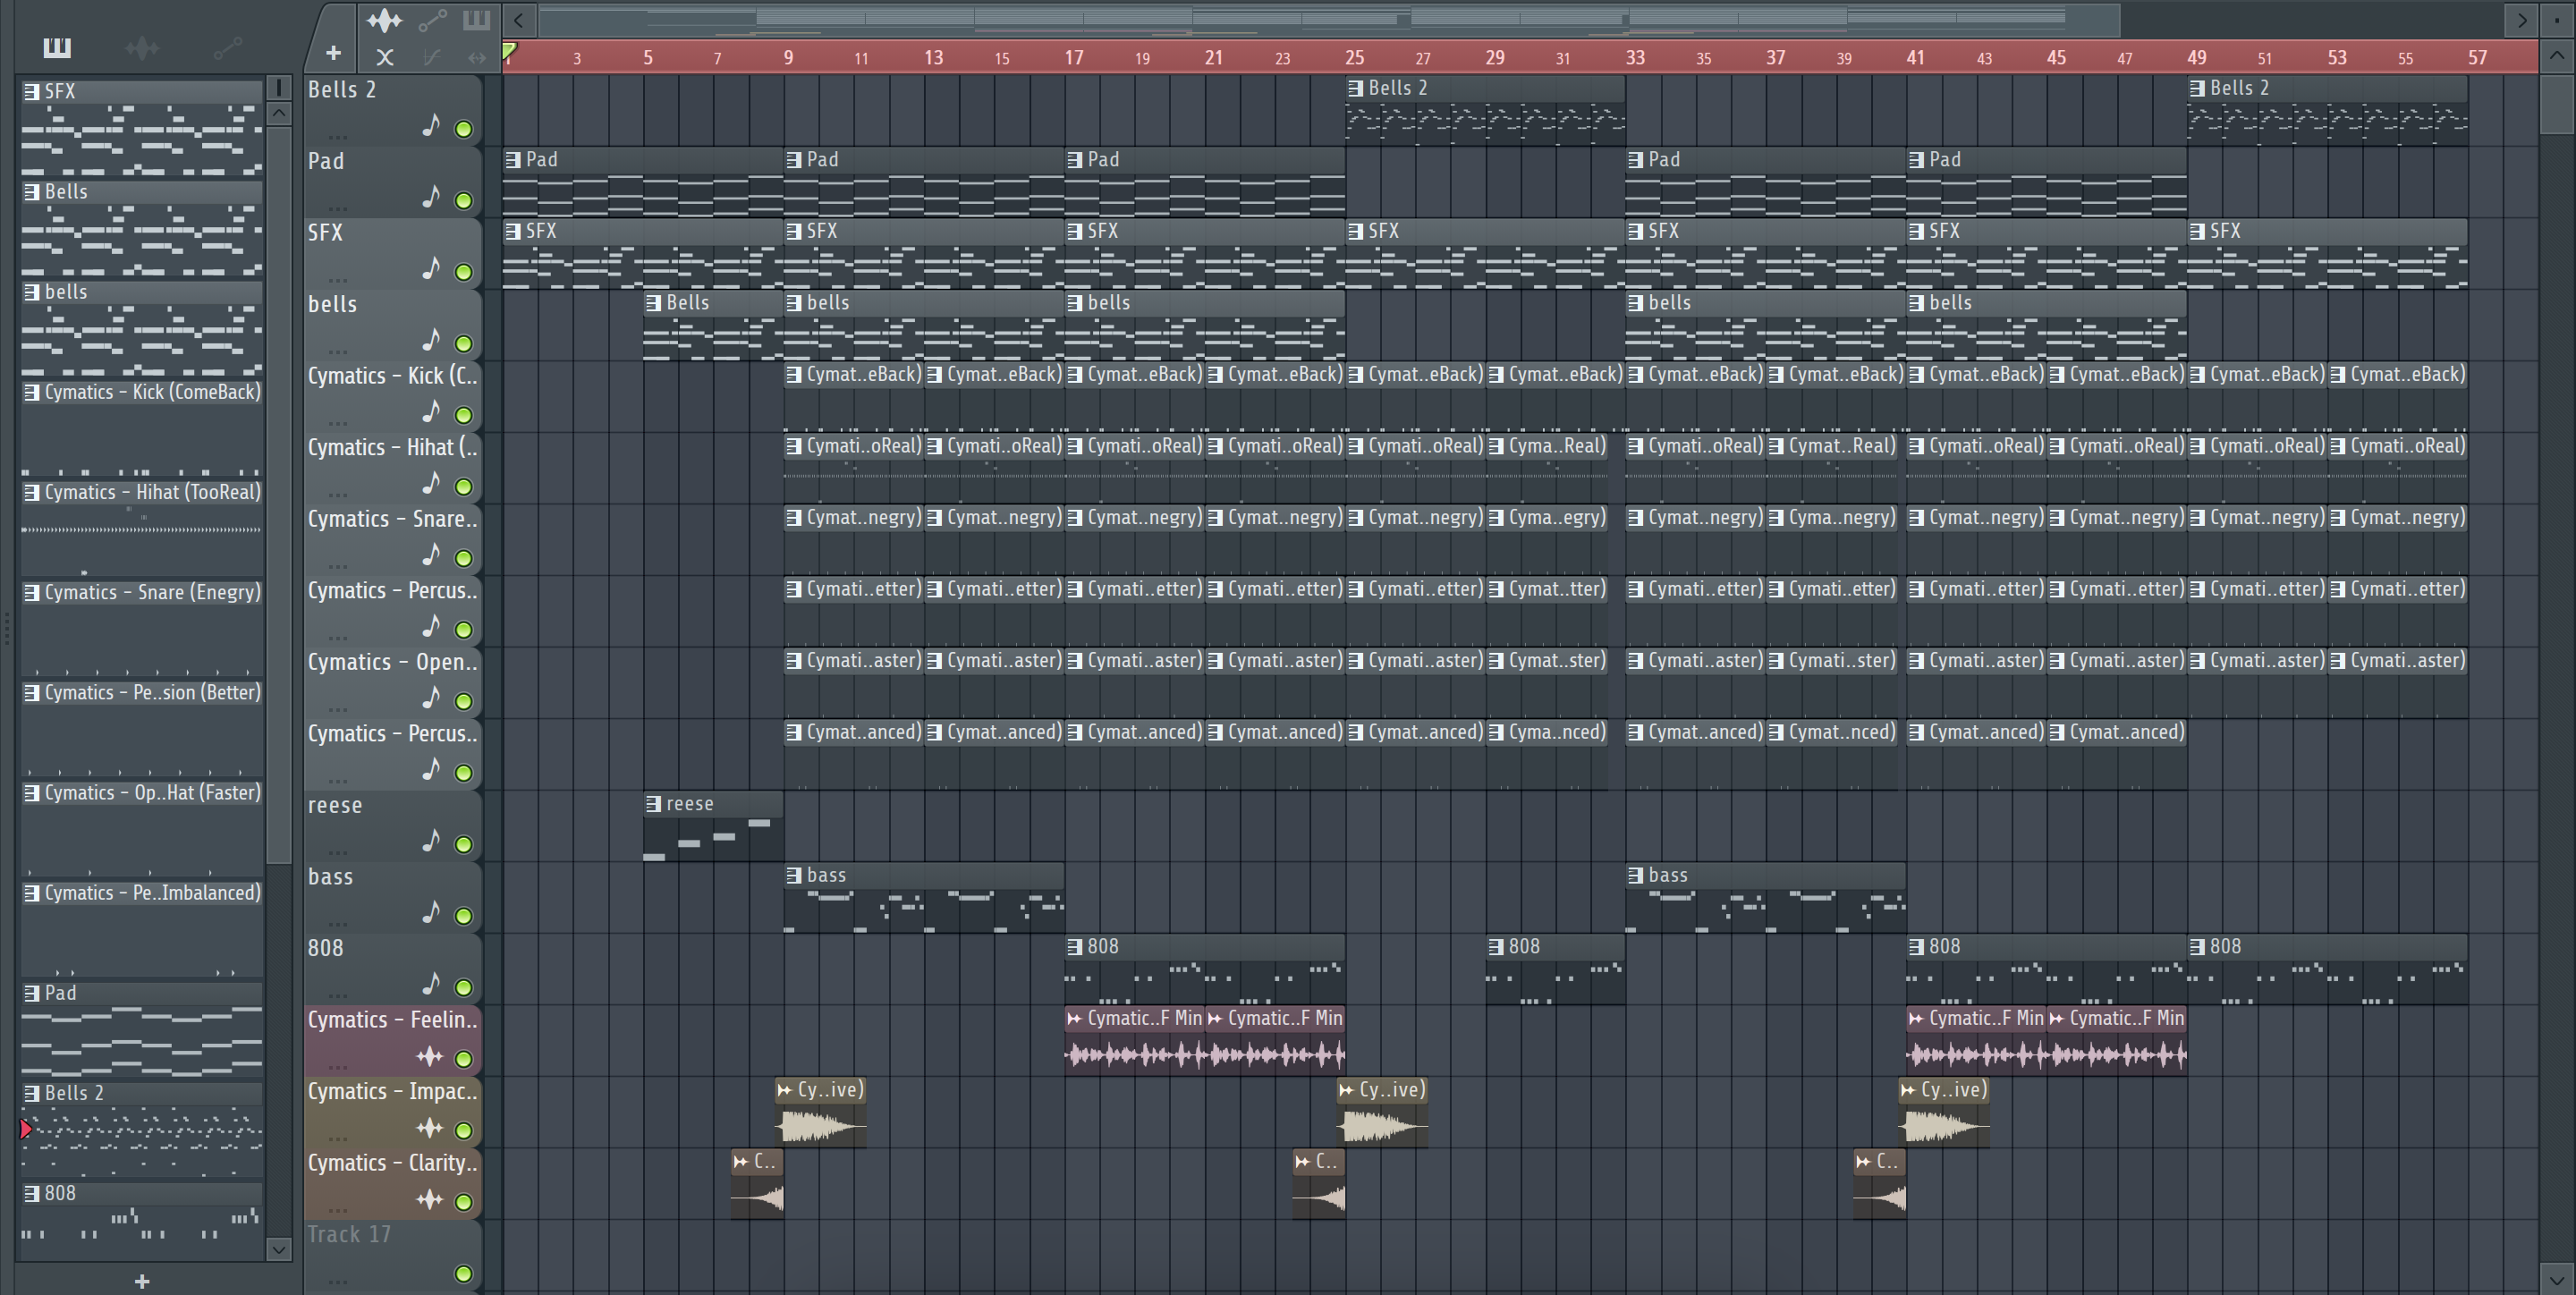
Task: Open options dots on Bells 2 track
Action: click(338, 136)
